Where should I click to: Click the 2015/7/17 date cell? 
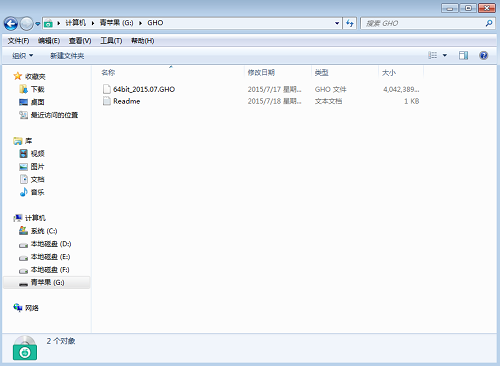point(274,89)
